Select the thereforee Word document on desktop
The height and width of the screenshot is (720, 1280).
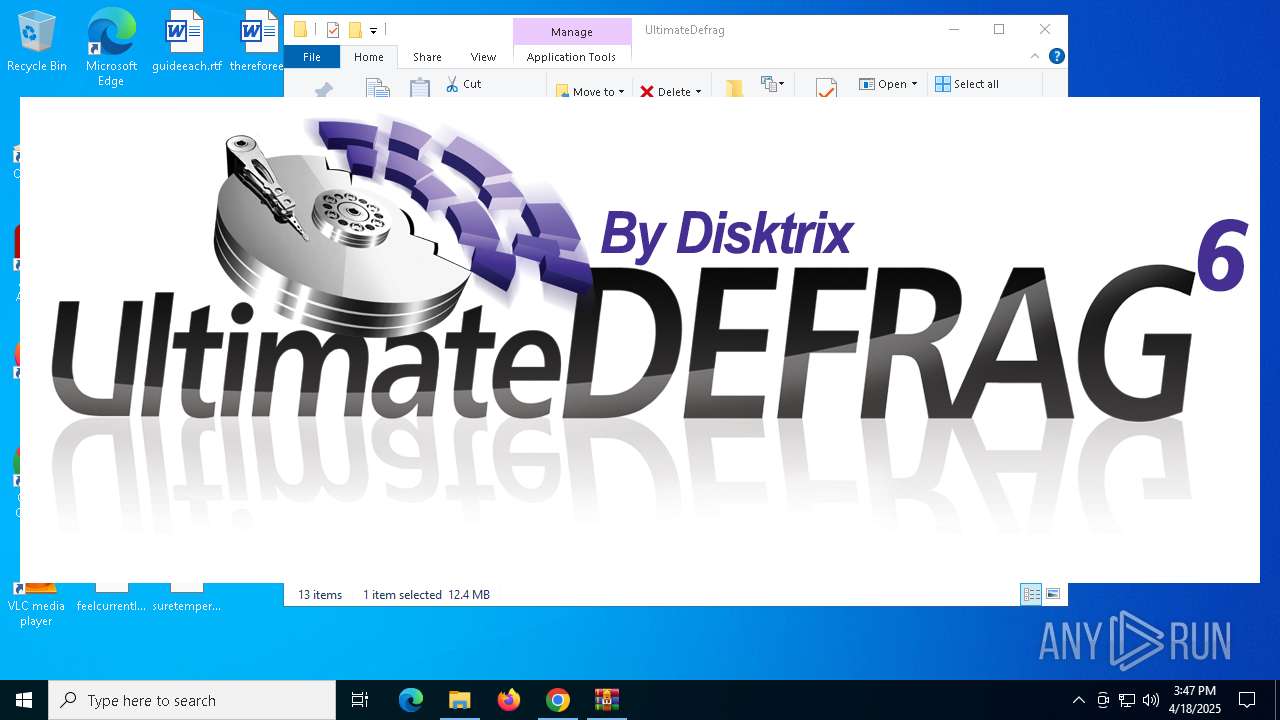[x=258, y=42]
